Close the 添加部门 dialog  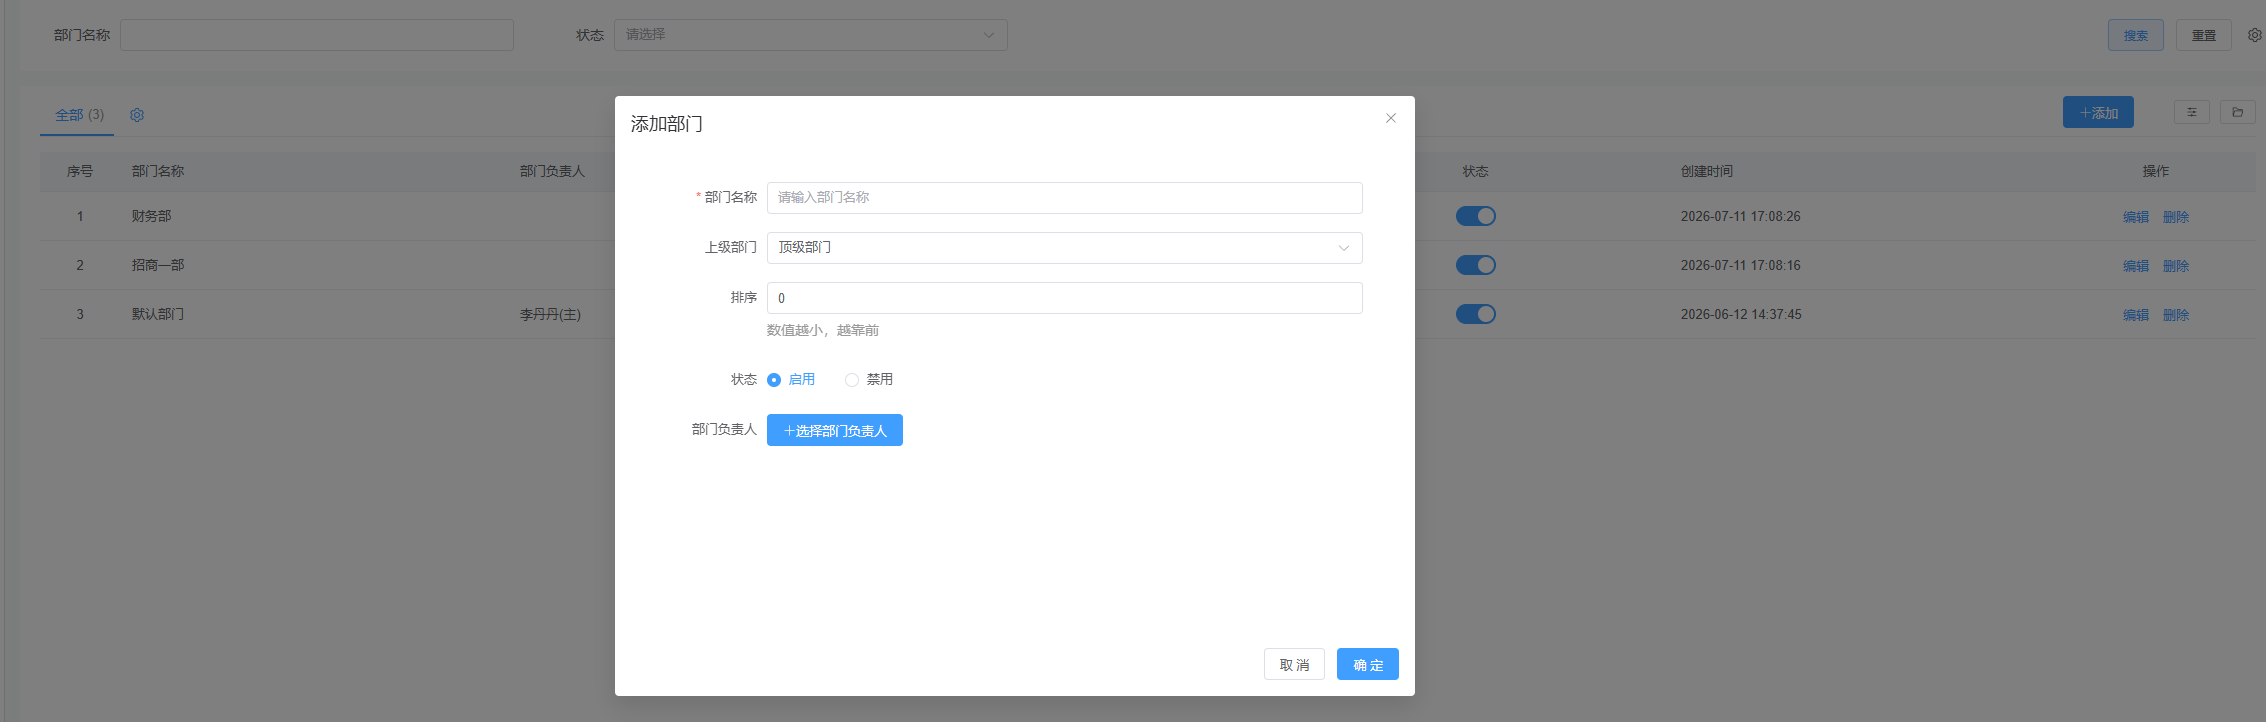(x=1390, y=118)
